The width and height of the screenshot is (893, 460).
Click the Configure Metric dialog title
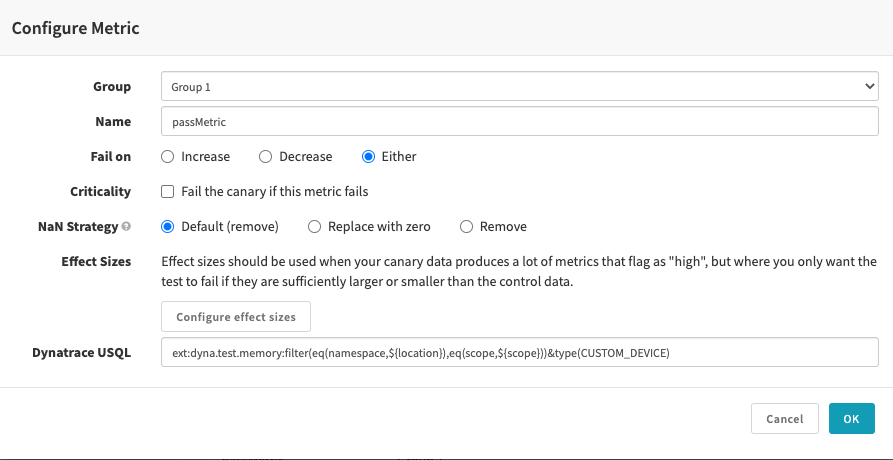(75, 28)
